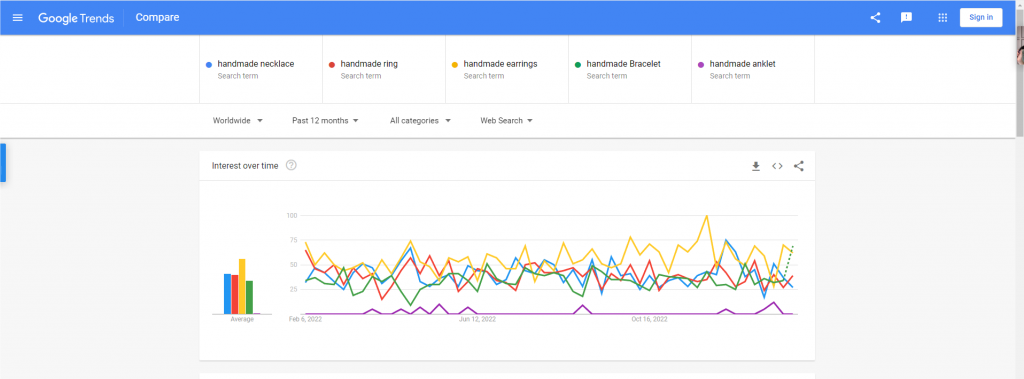Open the send feedback icon
1024x379 pixels.
point(906,18)
